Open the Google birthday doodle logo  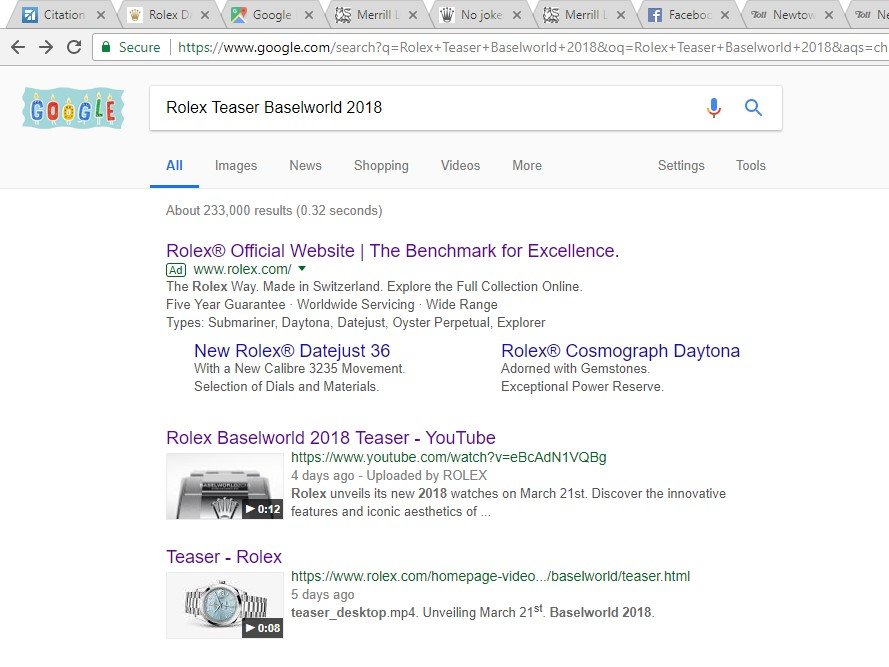pos(73,108)
